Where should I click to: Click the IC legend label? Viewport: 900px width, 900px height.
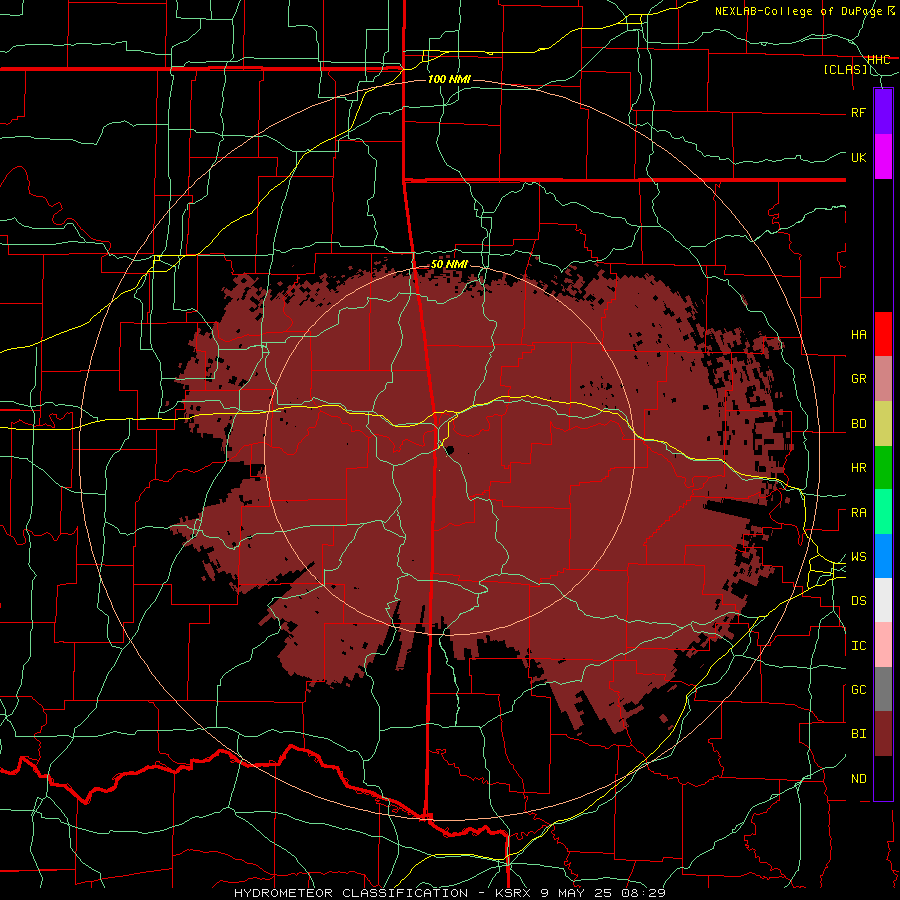coord(859,646)
